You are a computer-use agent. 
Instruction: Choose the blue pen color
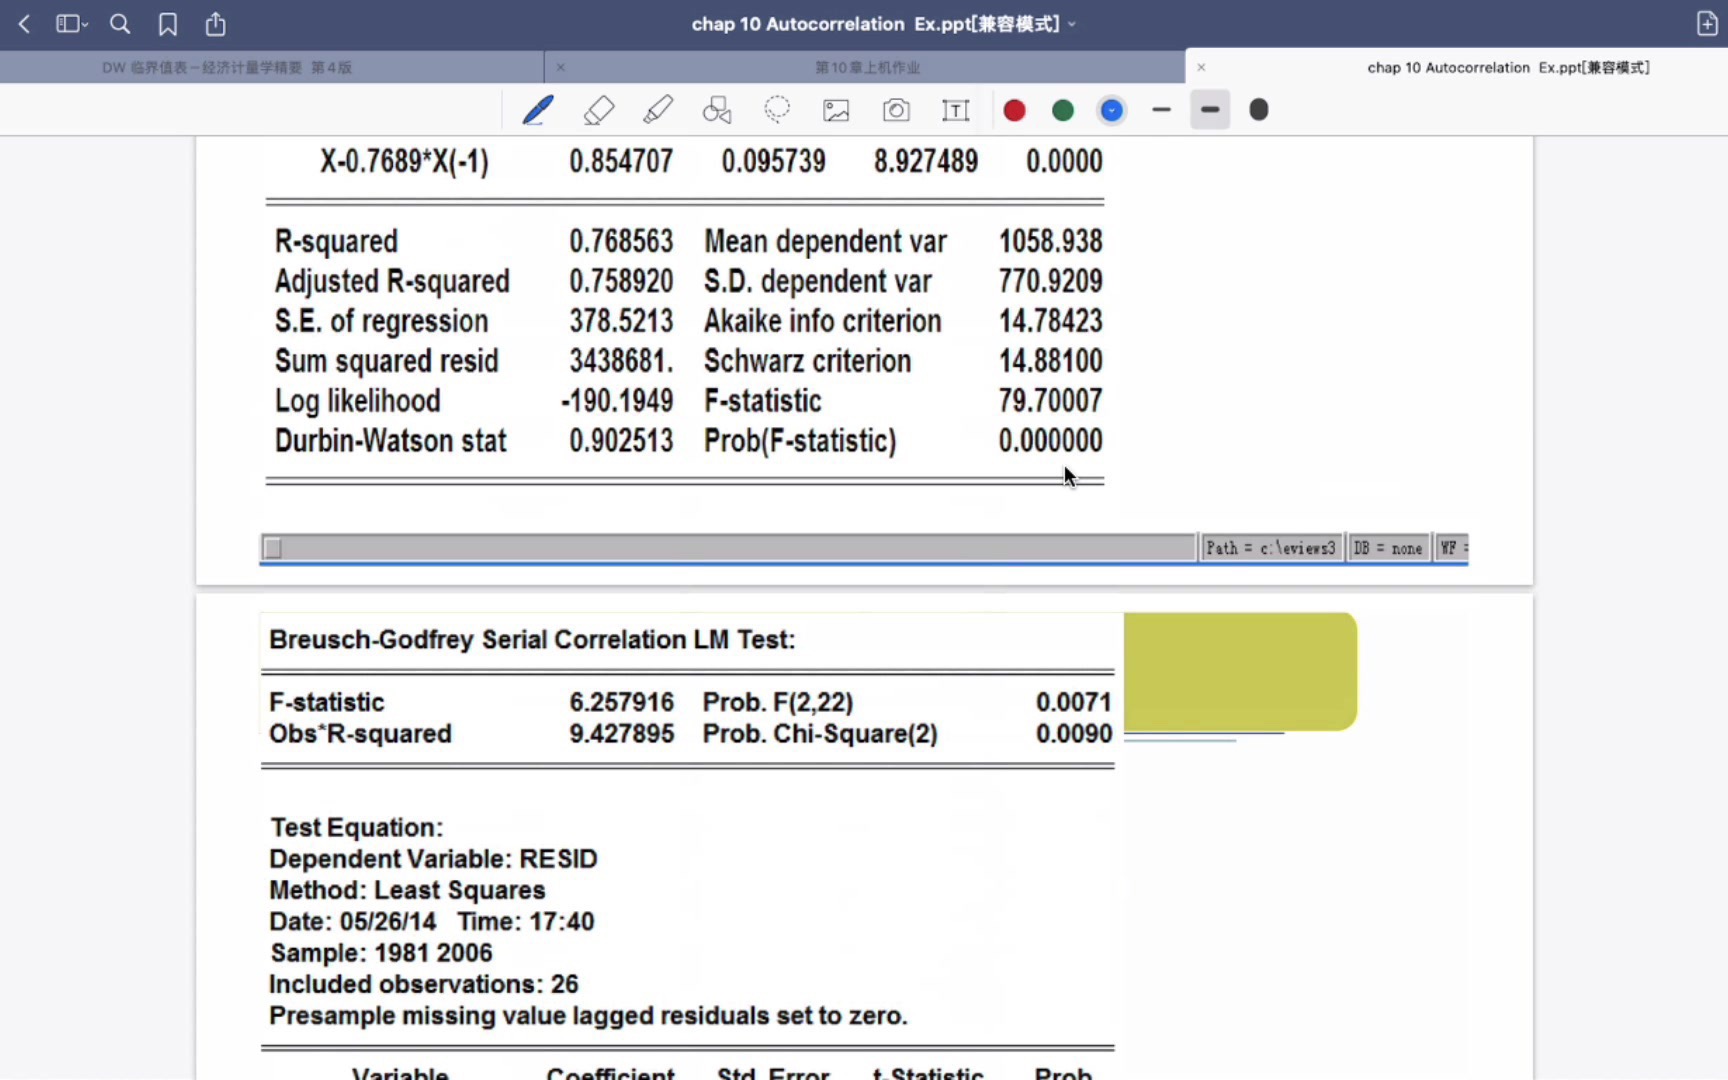pyautogui.click(x=1112, y=110)
